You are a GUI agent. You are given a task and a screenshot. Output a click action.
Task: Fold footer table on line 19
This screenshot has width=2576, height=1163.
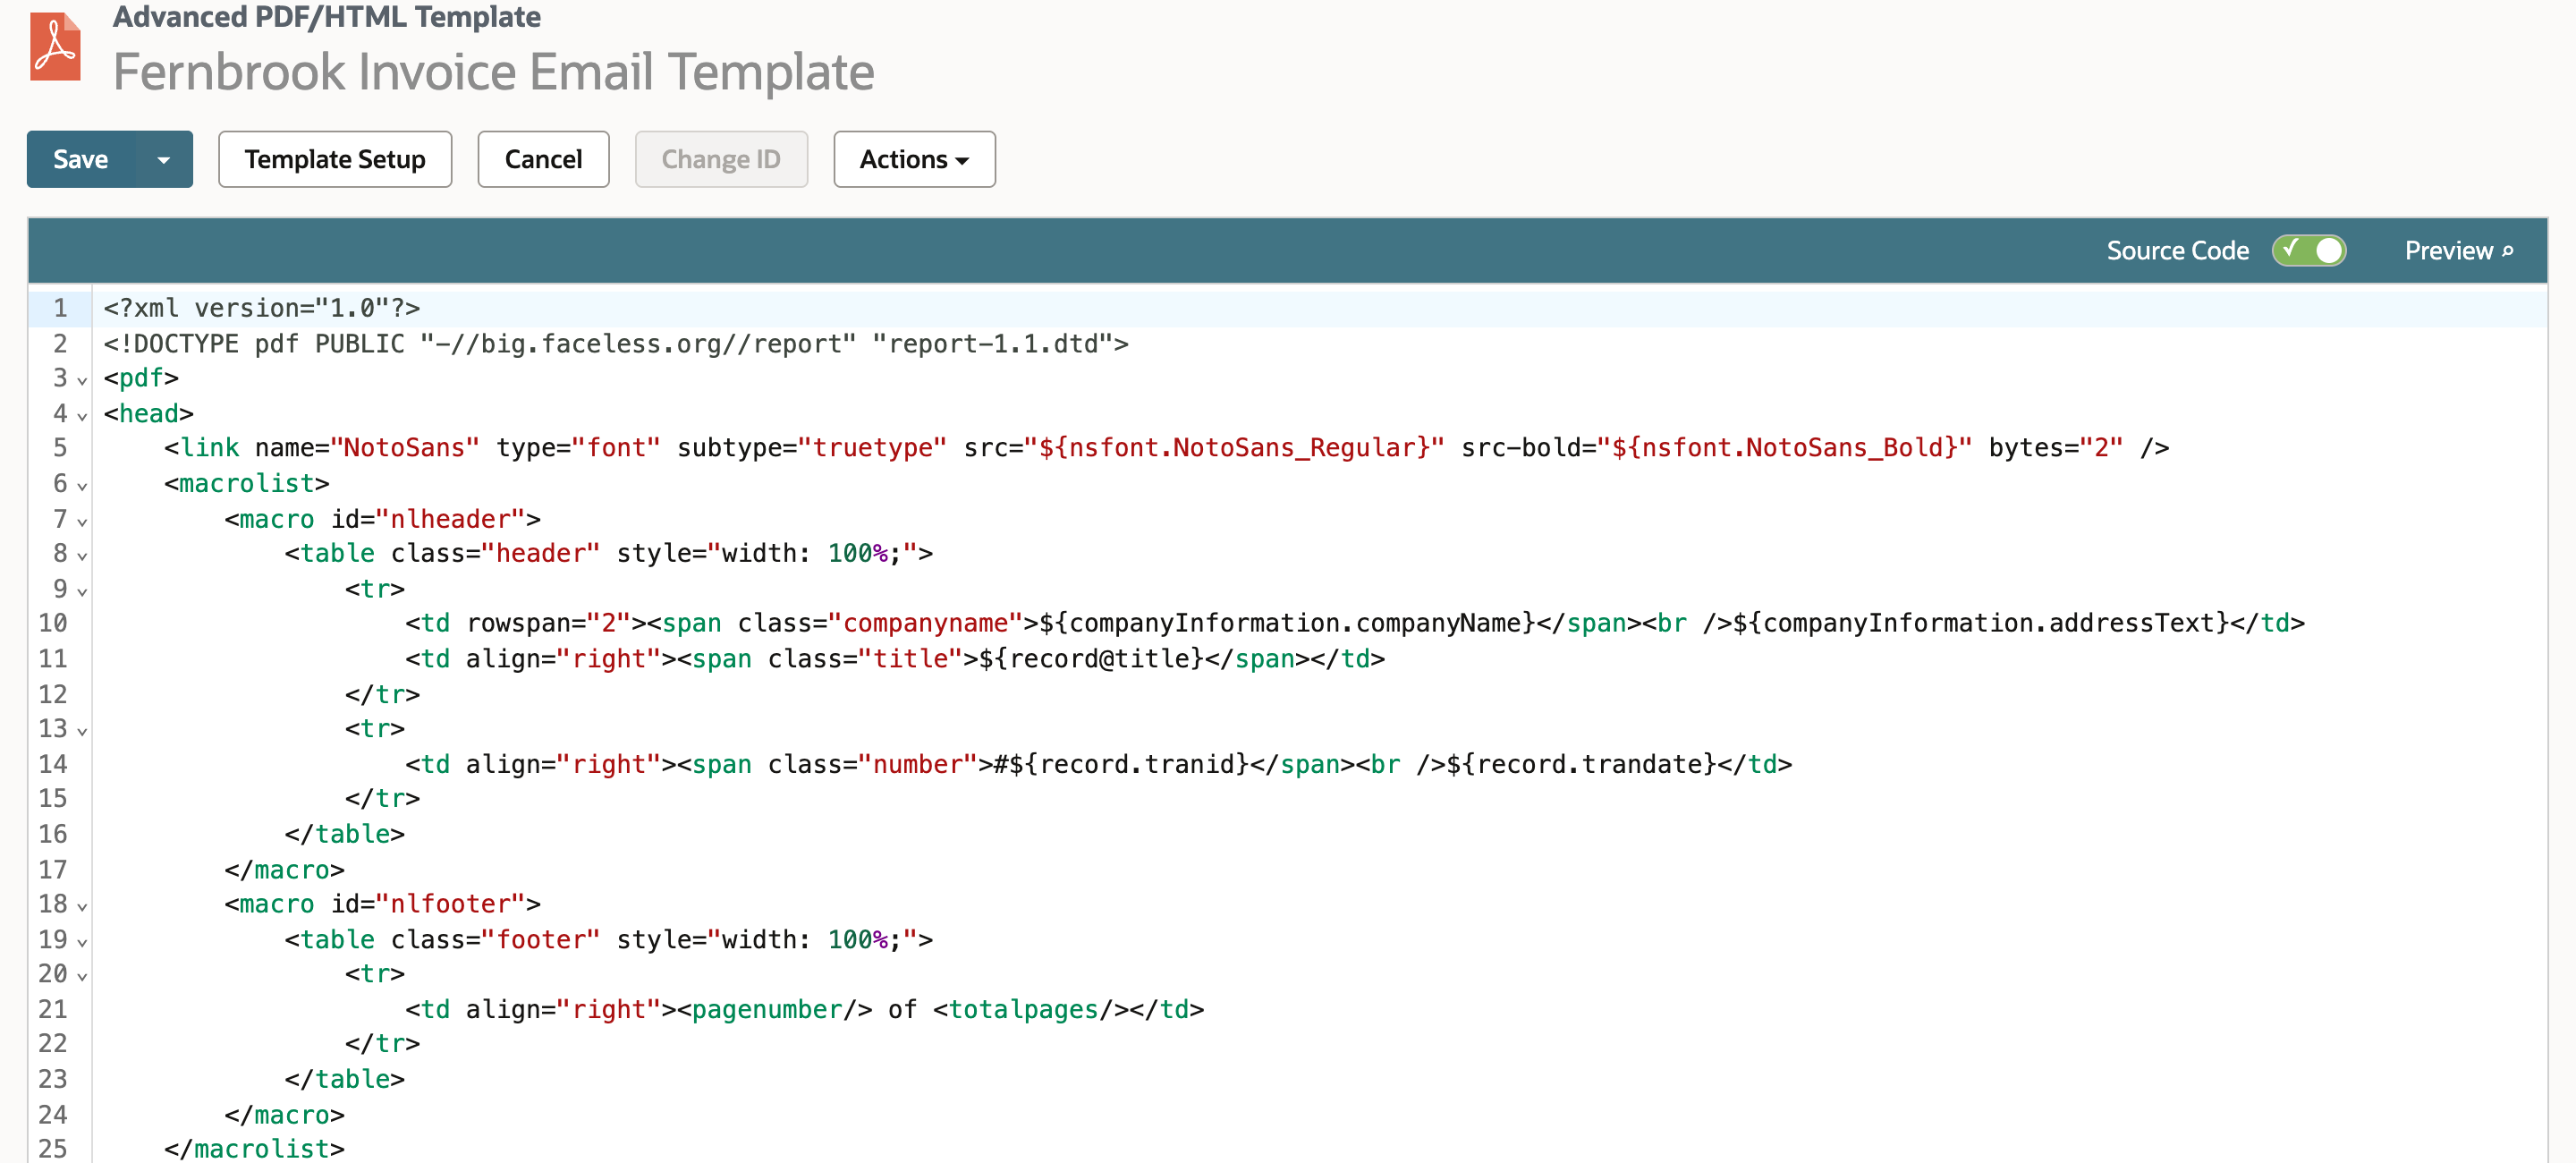coord(82,942)
